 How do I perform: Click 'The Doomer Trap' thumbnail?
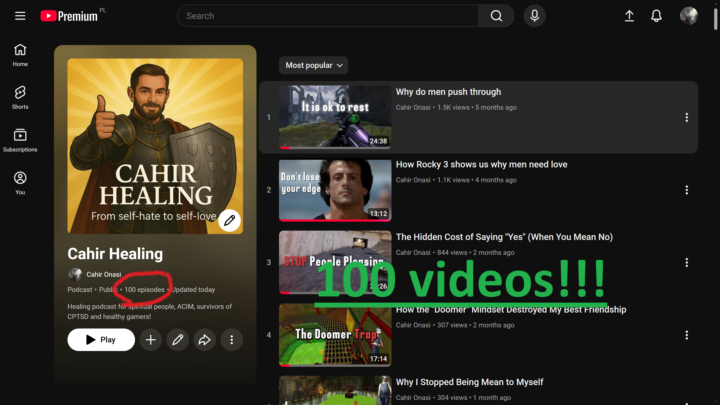335,335
